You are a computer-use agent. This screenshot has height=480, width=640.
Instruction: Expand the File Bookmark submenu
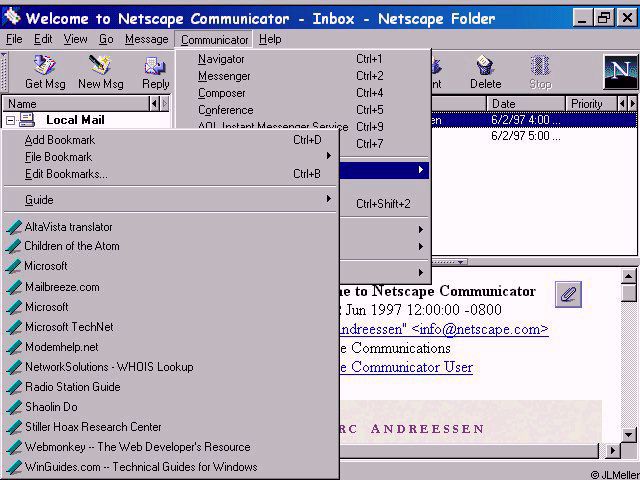coord(328,156)
